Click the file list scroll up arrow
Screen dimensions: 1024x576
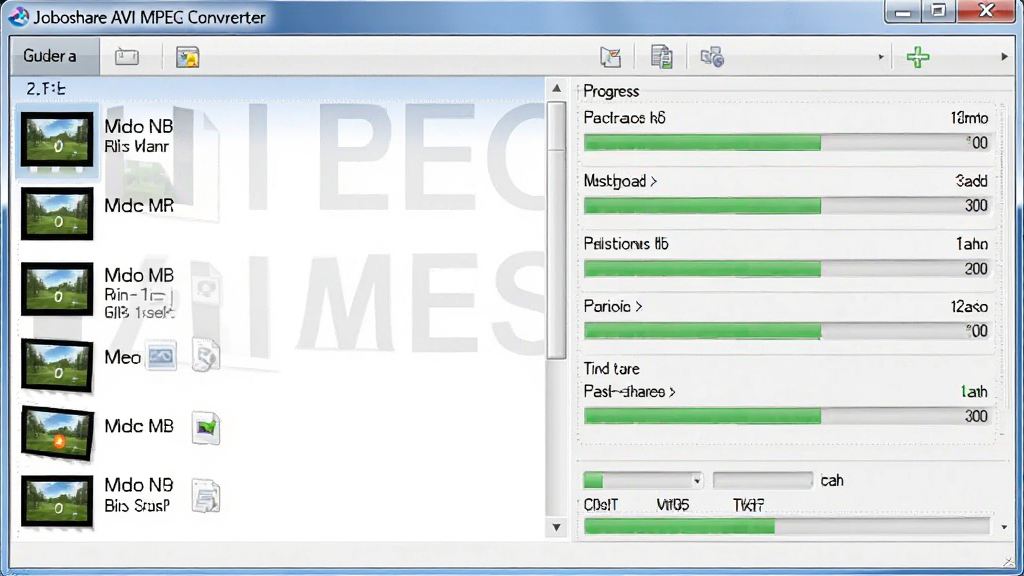(x=556, y=88)
